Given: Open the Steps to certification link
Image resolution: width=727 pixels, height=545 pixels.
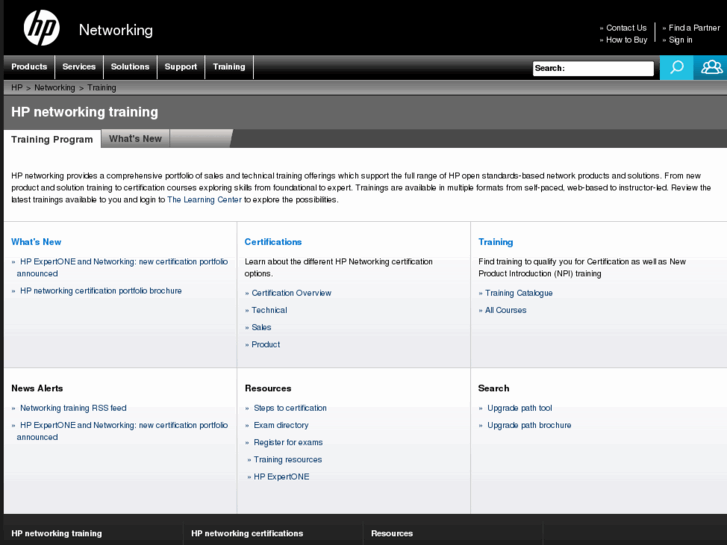Looking at the screenshot, I should click(290, 408).
